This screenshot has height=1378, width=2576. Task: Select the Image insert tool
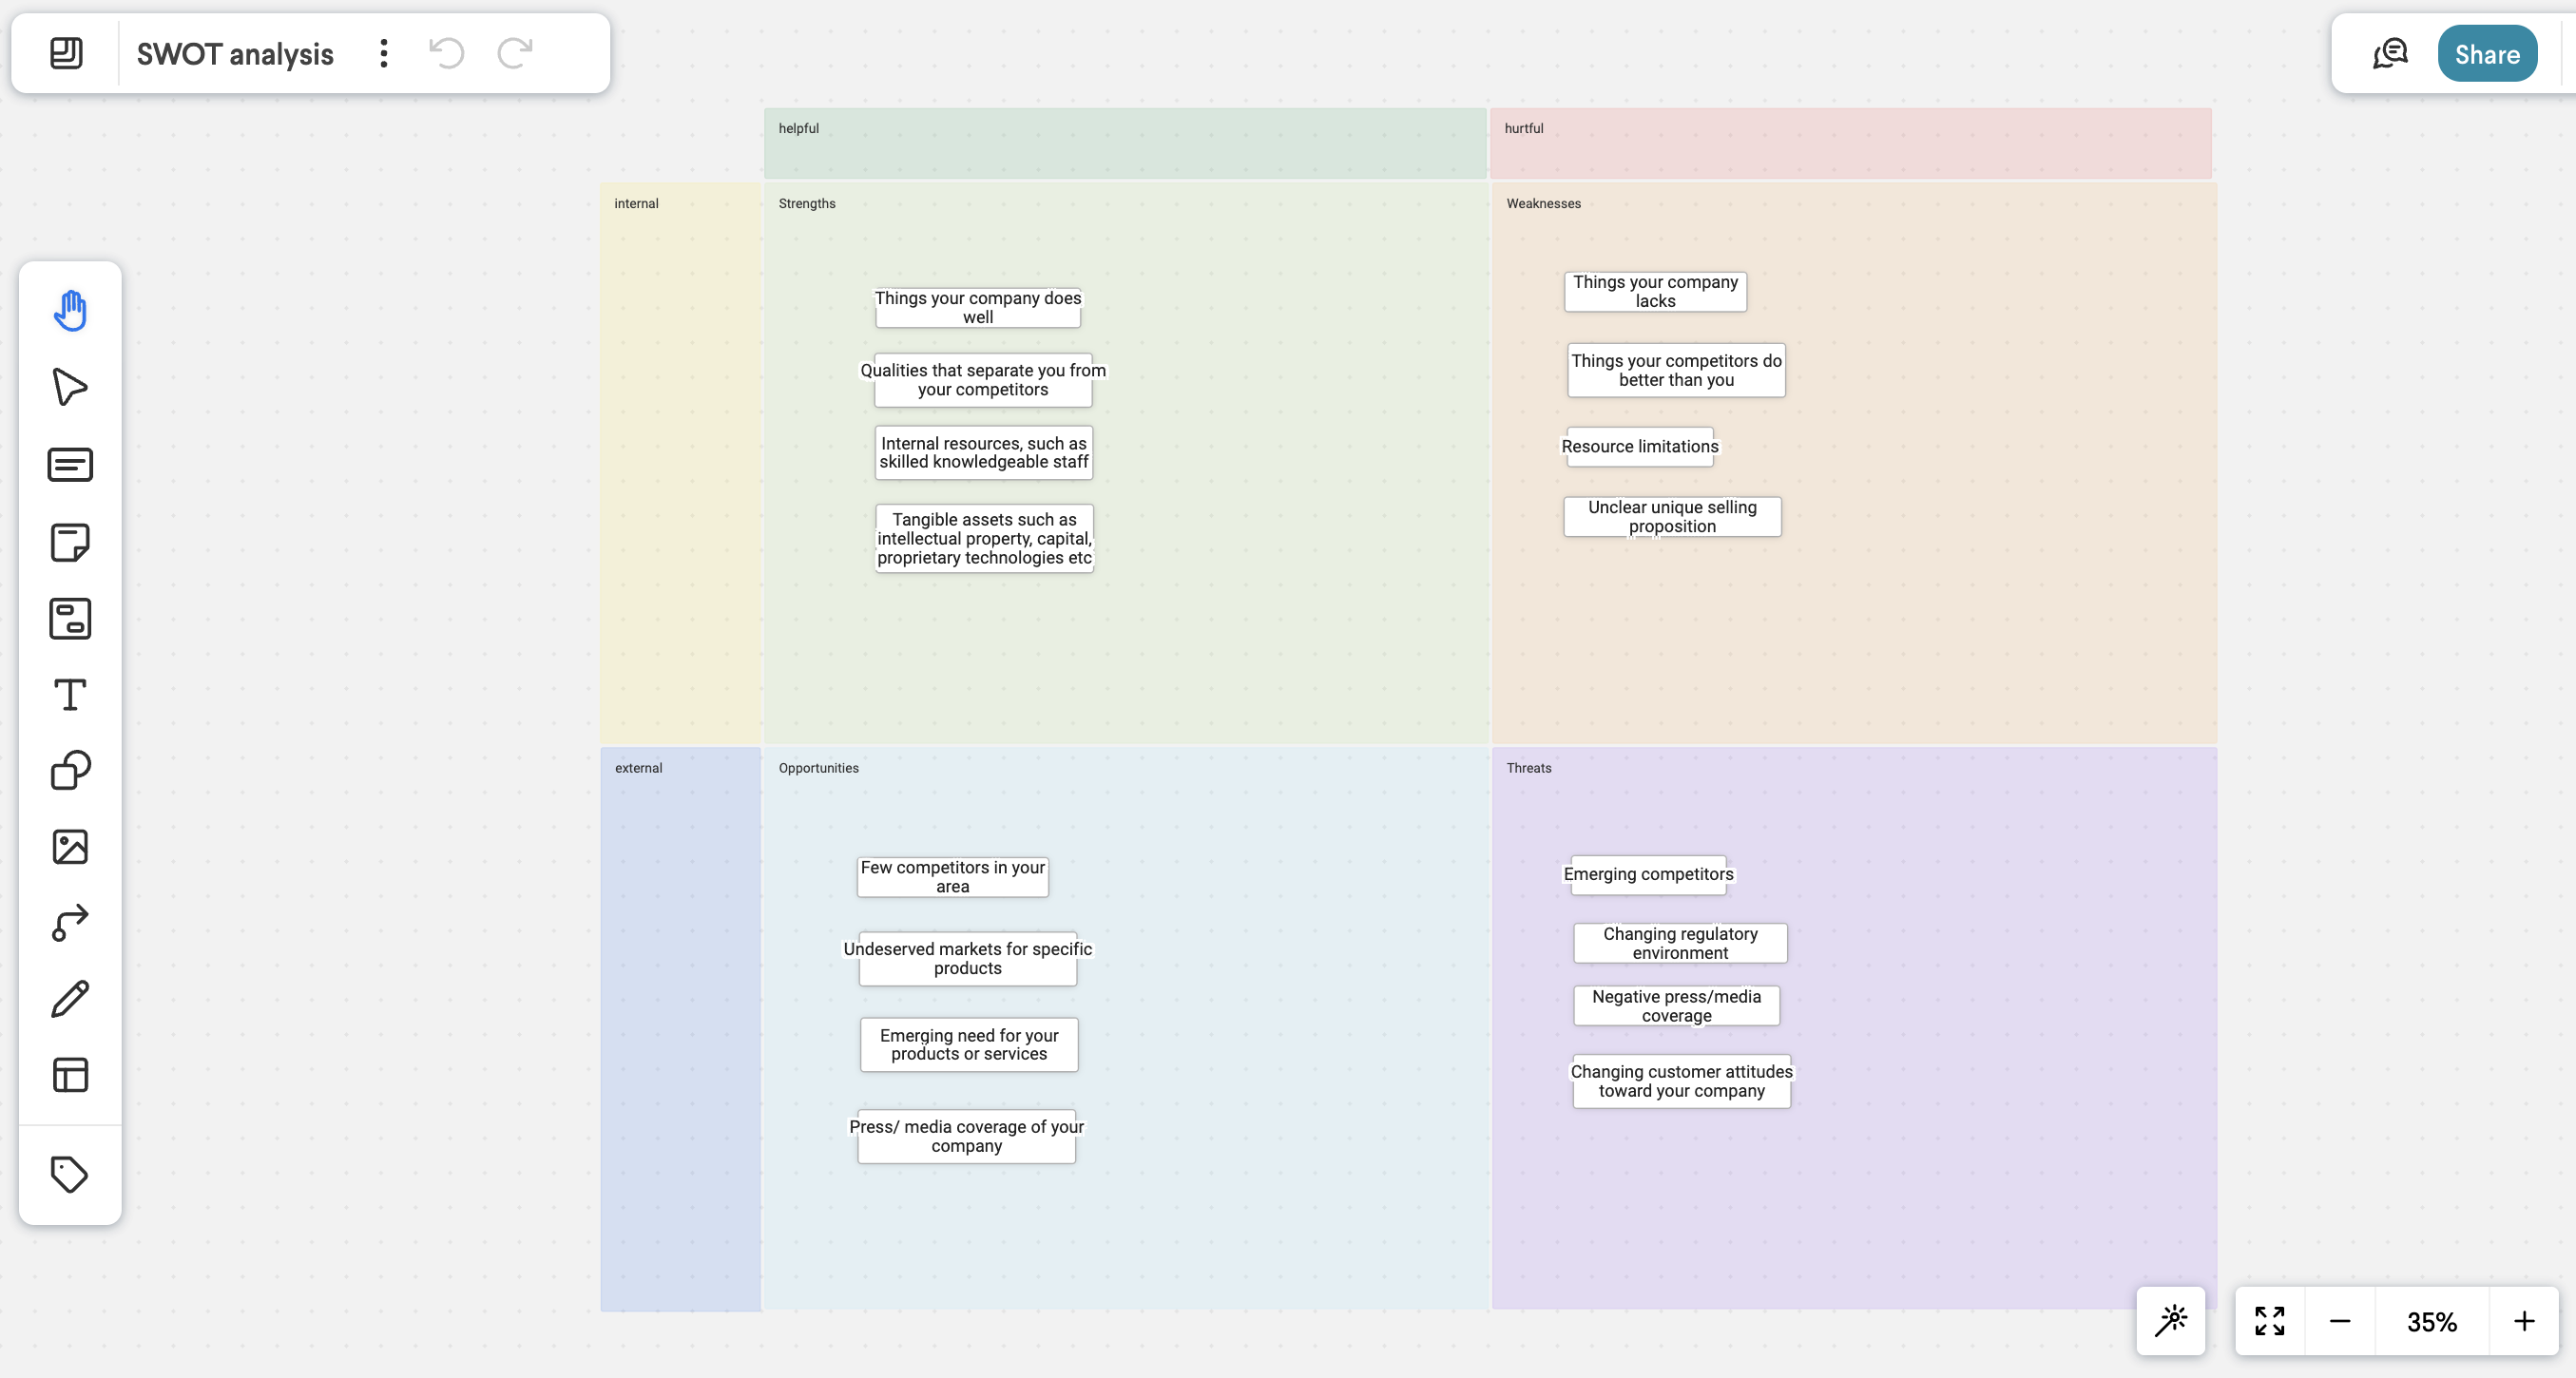click(x=71, y=847)
